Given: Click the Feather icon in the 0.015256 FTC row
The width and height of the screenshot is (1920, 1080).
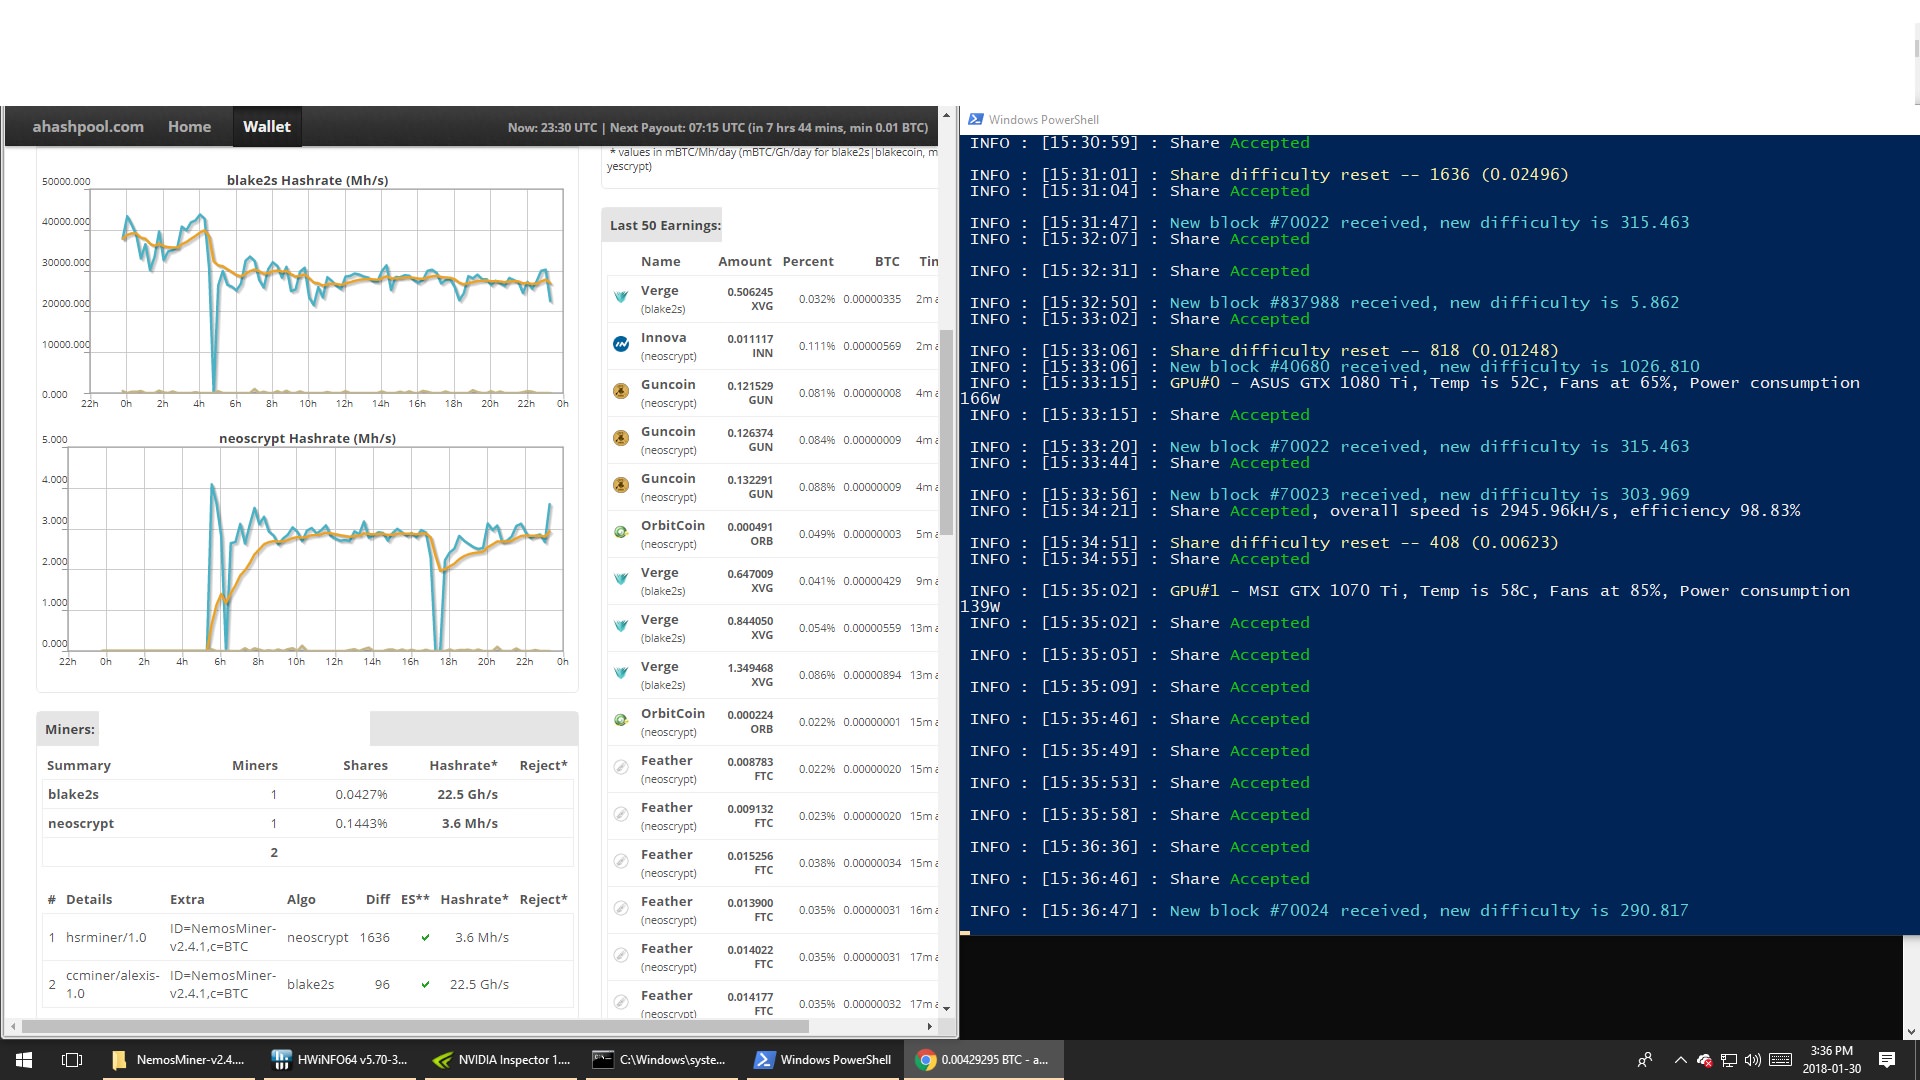Looking at the screenshot, I should pyautogui.click(x=621, y=861).
